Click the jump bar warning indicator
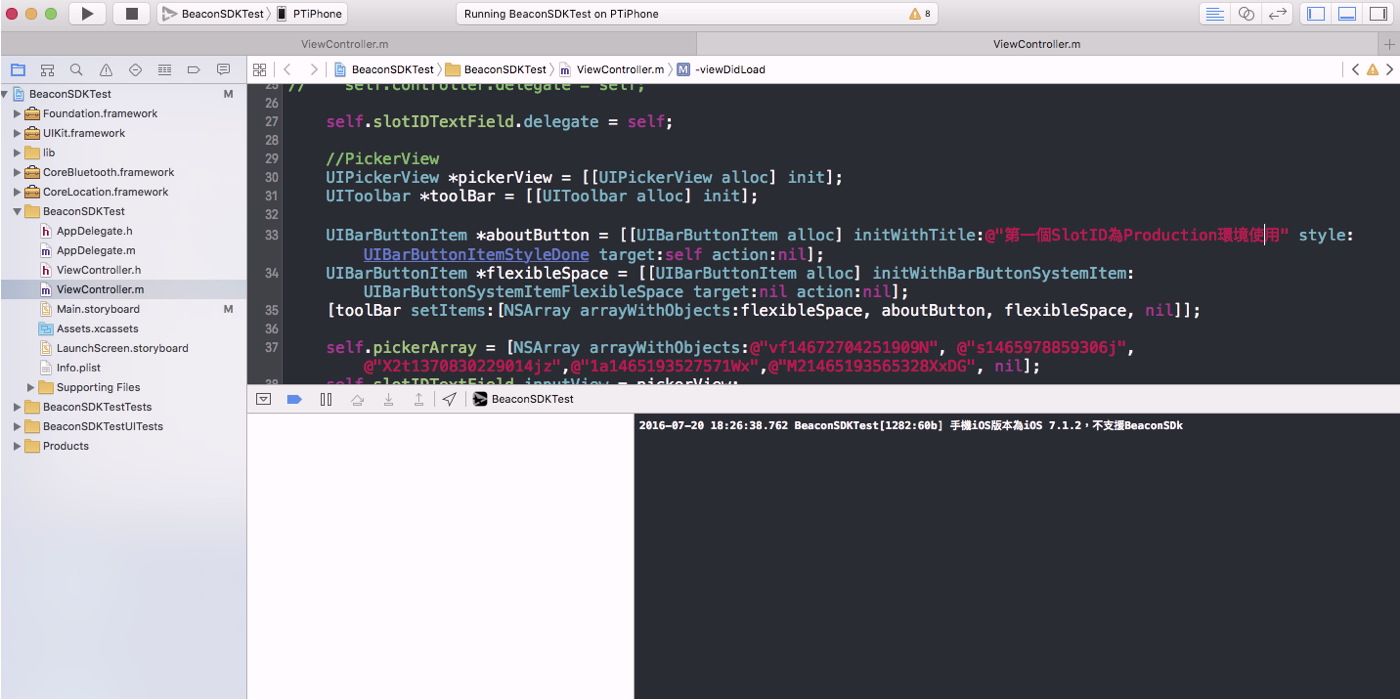1400x700 pixels. click(1373, 70)
